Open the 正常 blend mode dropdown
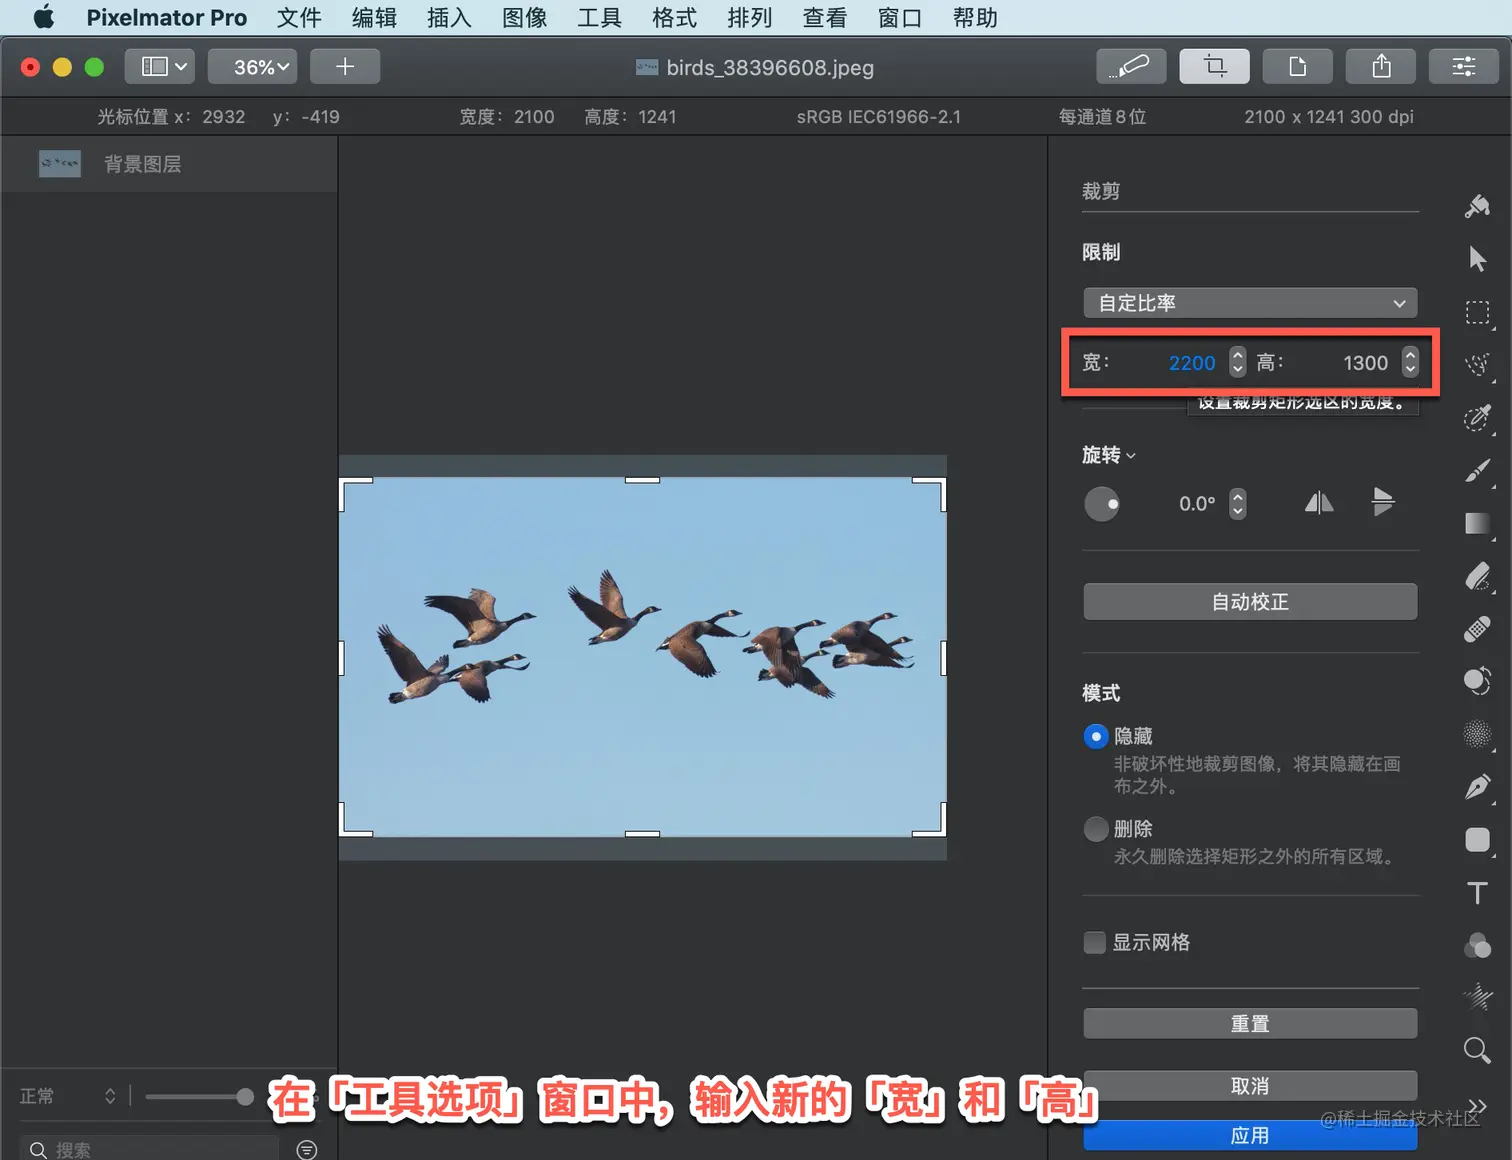The image size is (1512, 1160). pyautogui.click(x=68, y=1097)
